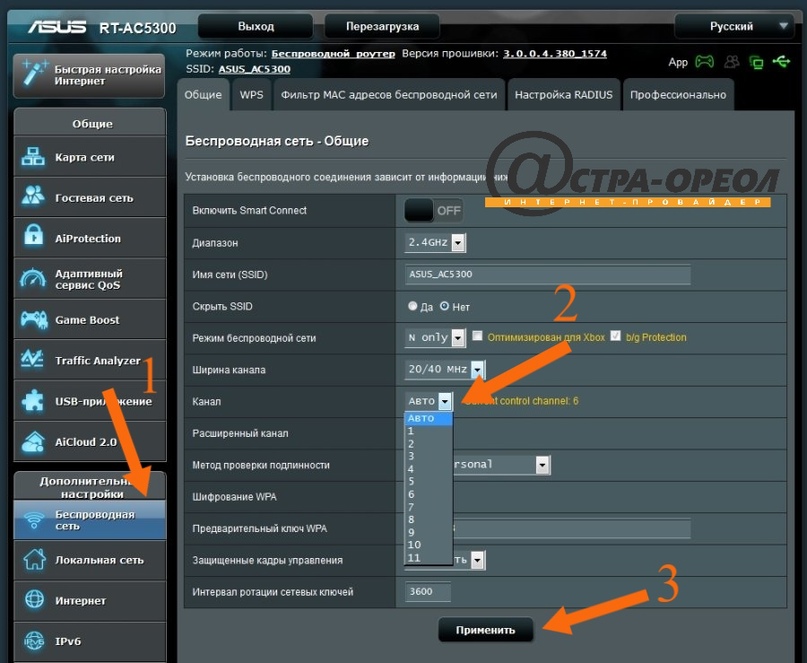The width and height of the screenshot is (807, 663).
Task: Switch to the Общие tab
Action: pos(203,95)
